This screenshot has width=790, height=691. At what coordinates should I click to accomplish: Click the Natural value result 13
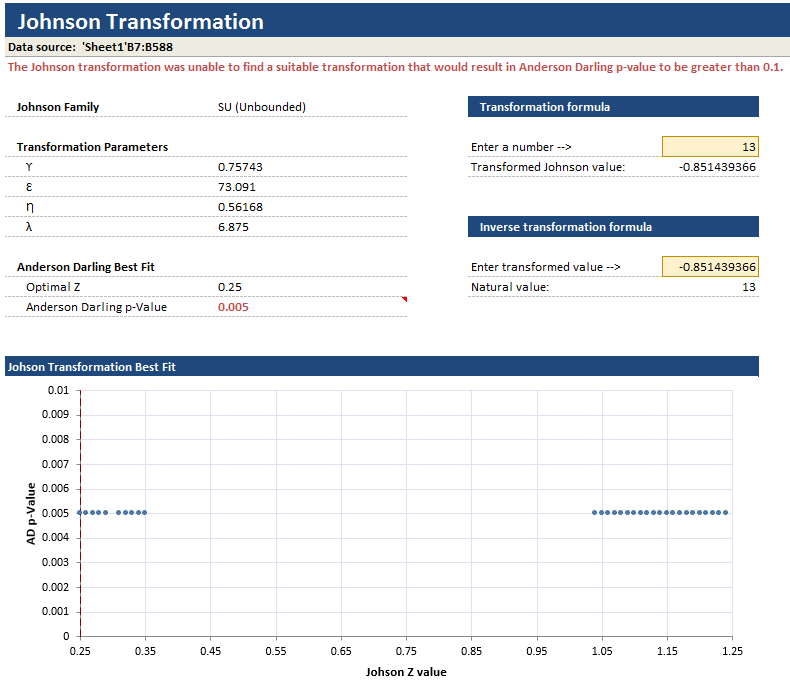pos(748,287)
